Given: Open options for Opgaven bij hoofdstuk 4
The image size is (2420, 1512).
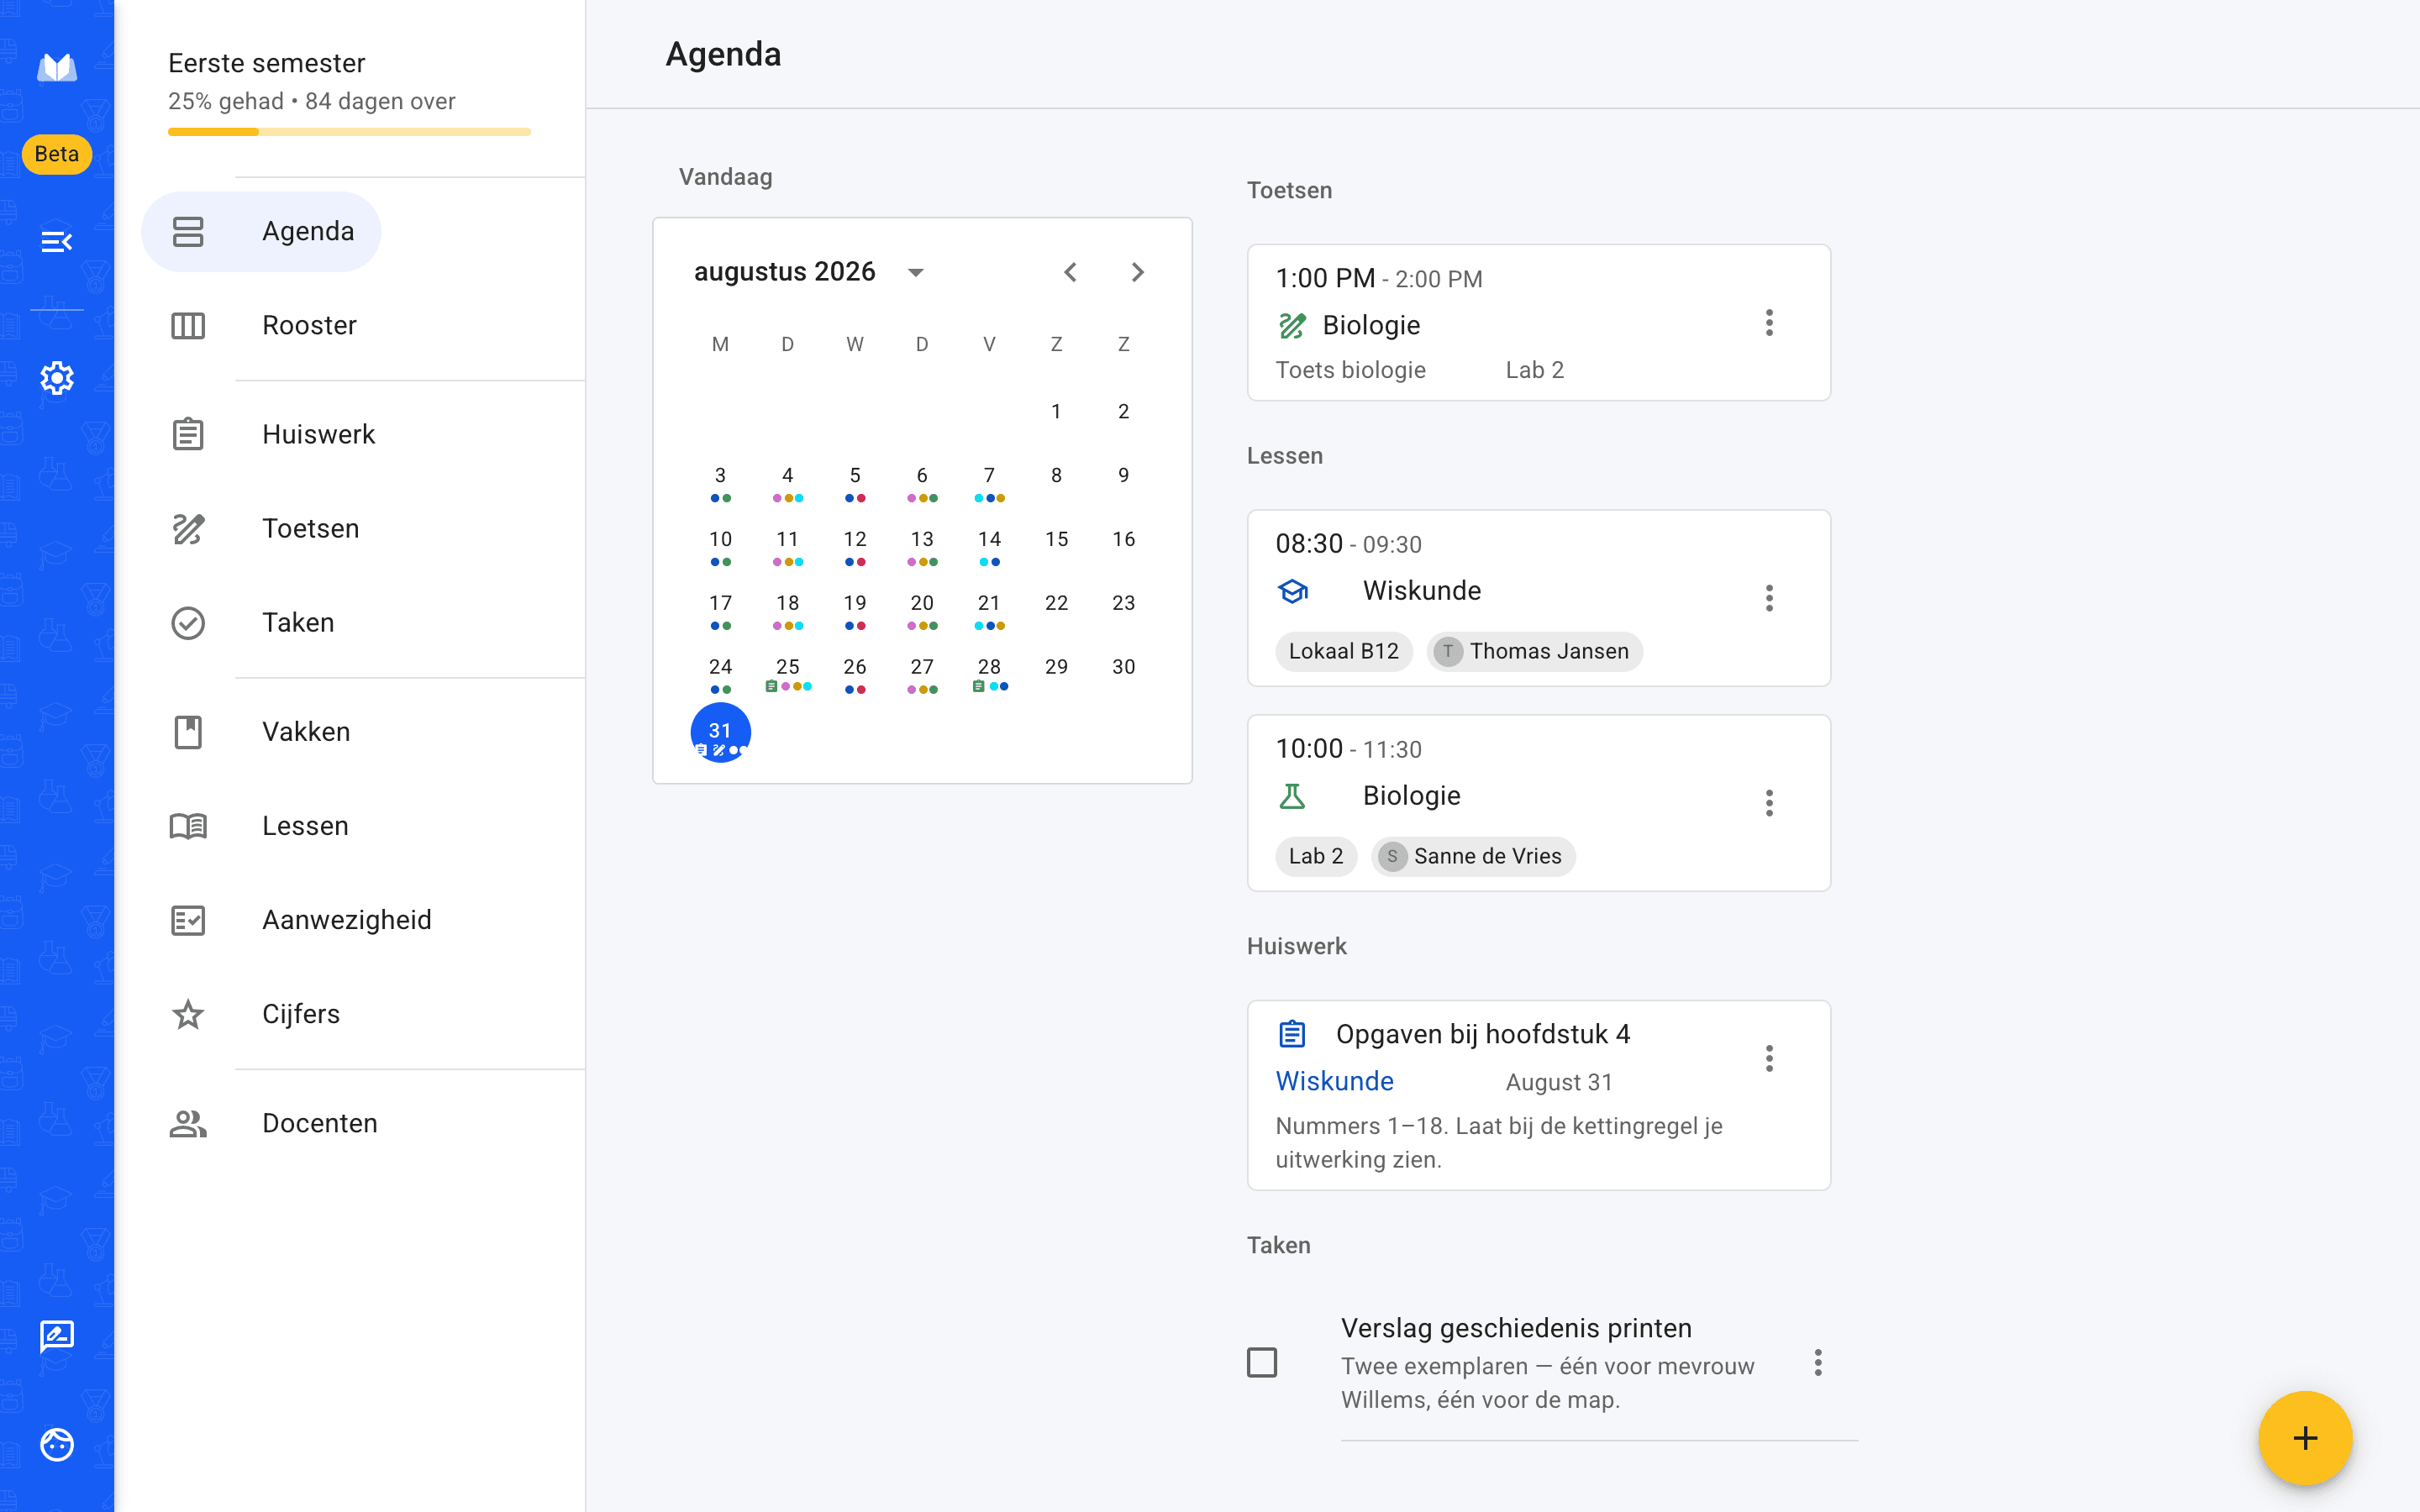Looking at the screenshot, I should [x=1769, y=1058].
